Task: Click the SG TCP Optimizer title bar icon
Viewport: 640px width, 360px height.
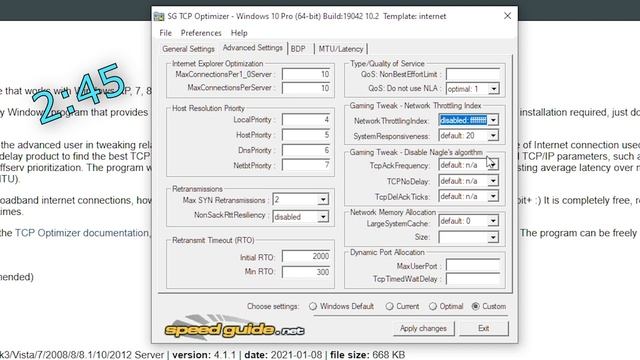Action: [159, 16]
